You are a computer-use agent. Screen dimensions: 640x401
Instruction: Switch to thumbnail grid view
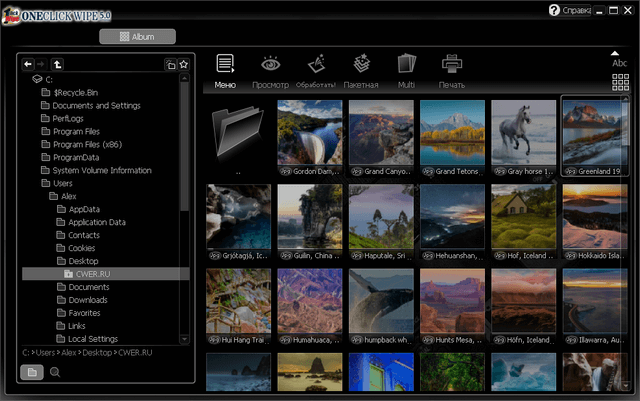pos(620,82)
